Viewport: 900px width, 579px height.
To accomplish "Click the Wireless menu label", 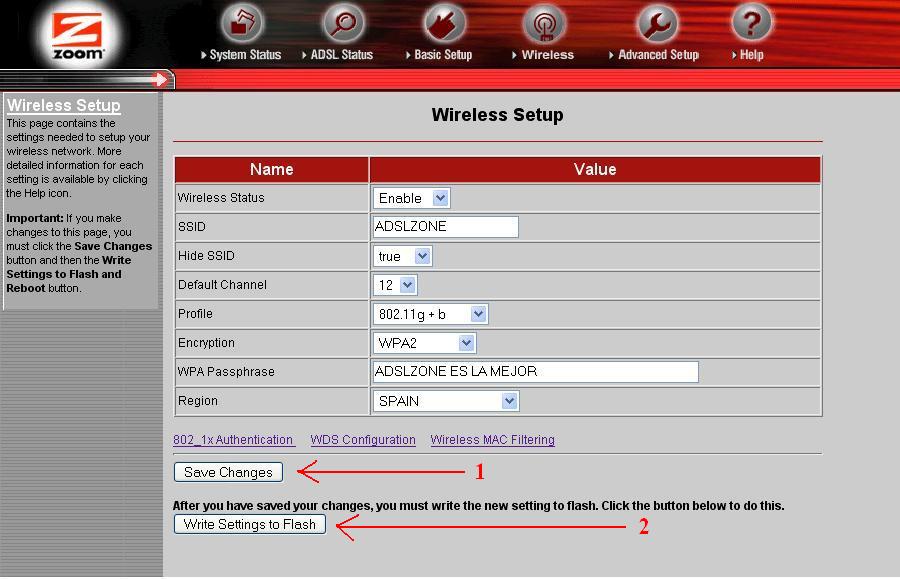I will (548, 55).
